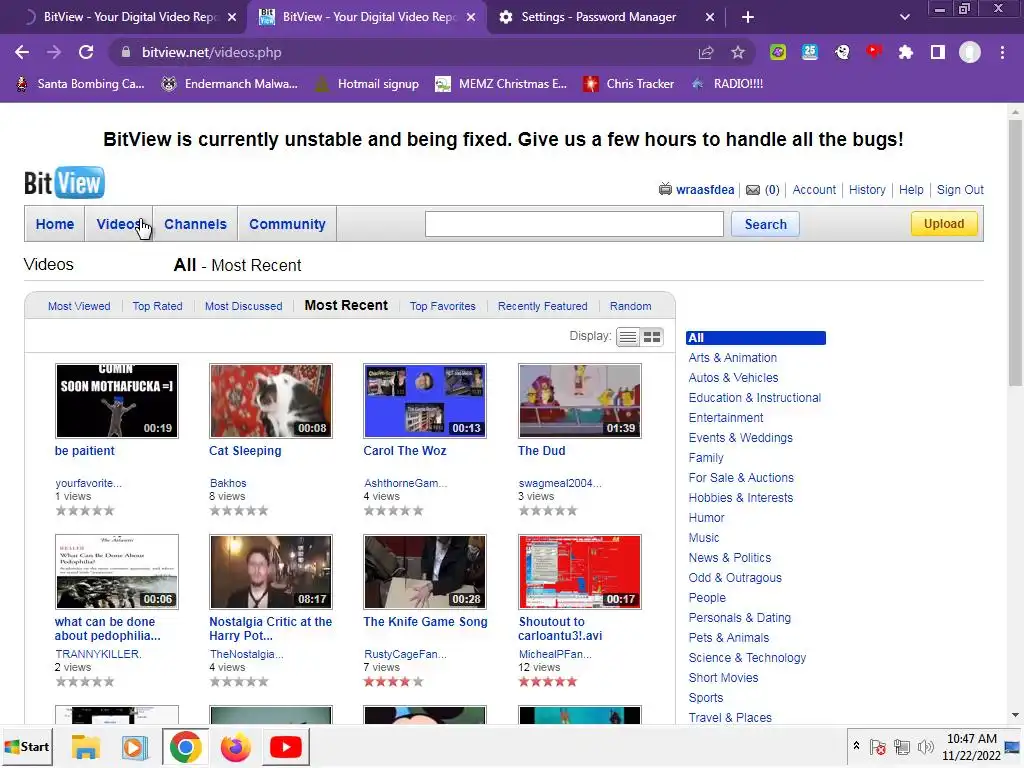1024x768 pixels.
Task: Select the Top Rated filter
Action: click(157, 306)
